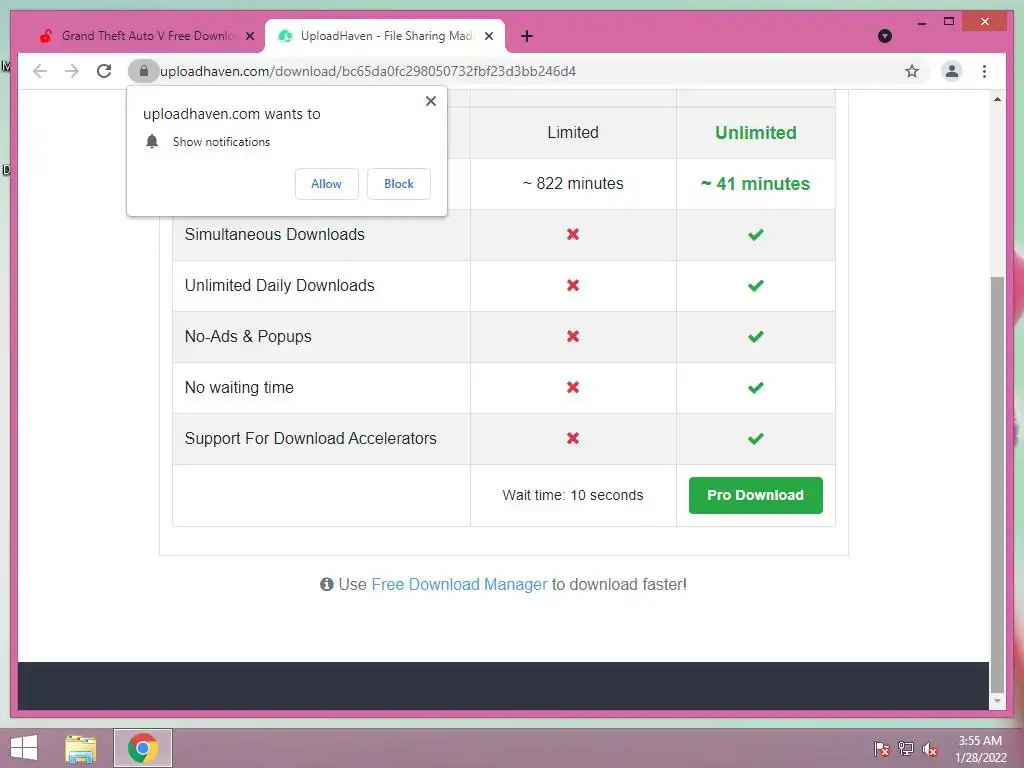The height and width of the screenshot is (768, 1024).
Task: Click the muted volume tray icon
Action: (x=930, y=748)
